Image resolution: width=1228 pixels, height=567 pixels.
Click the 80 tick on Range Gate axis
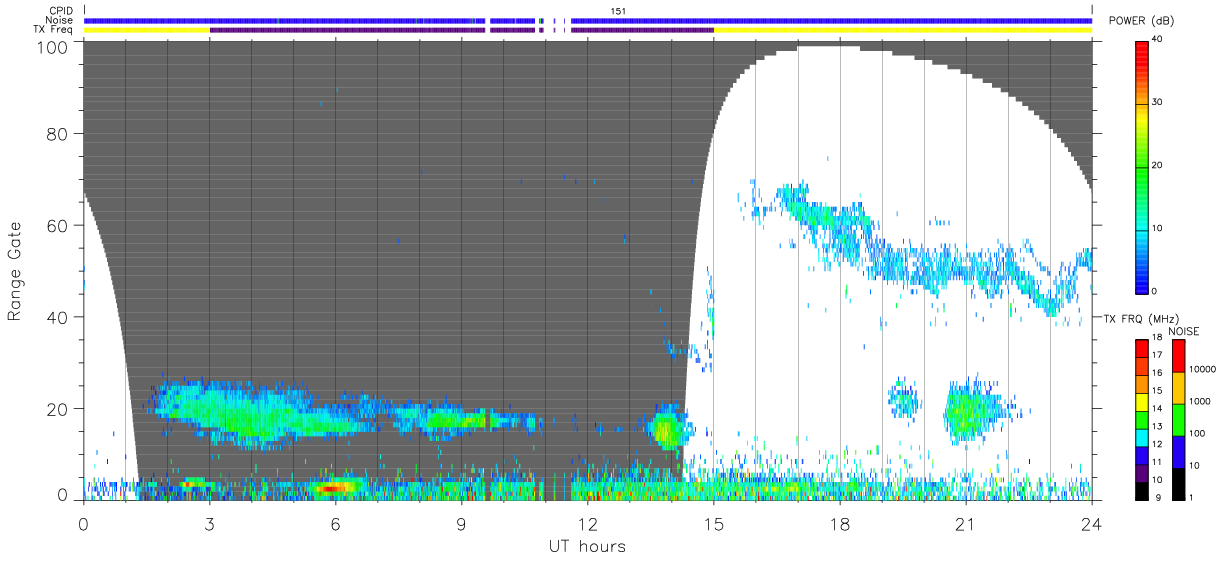(55, 133)
